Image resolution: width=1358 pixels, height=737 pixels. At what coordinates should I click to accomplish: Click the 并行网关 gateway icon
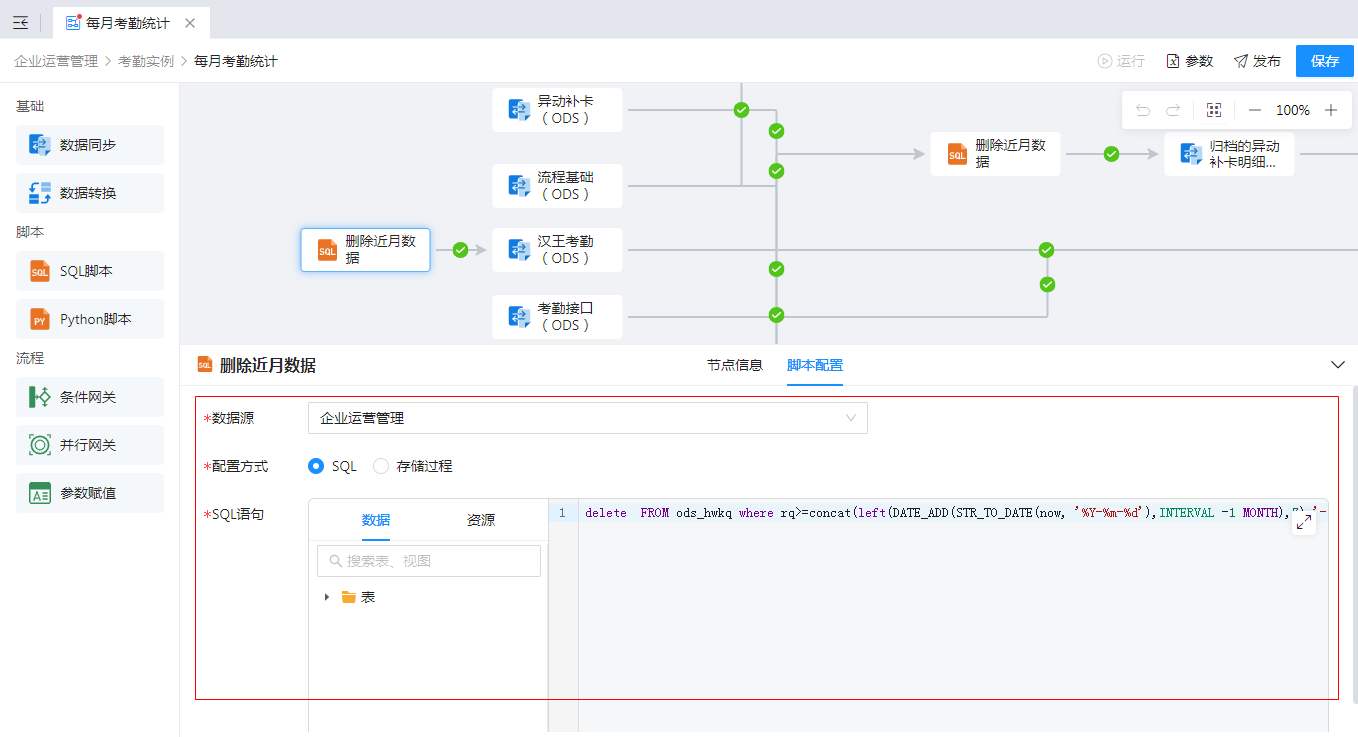pyautogui.click(x=40, y=445)
